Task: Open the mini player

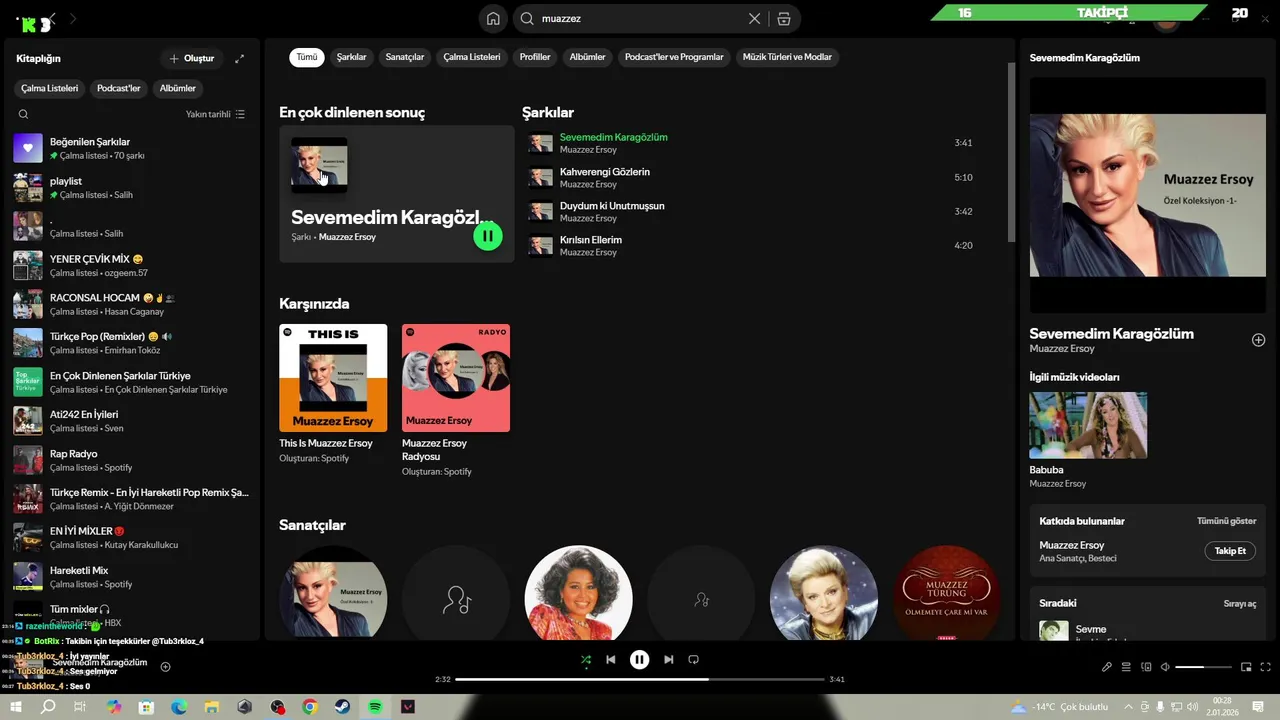Action: [x=1246, y=667]
